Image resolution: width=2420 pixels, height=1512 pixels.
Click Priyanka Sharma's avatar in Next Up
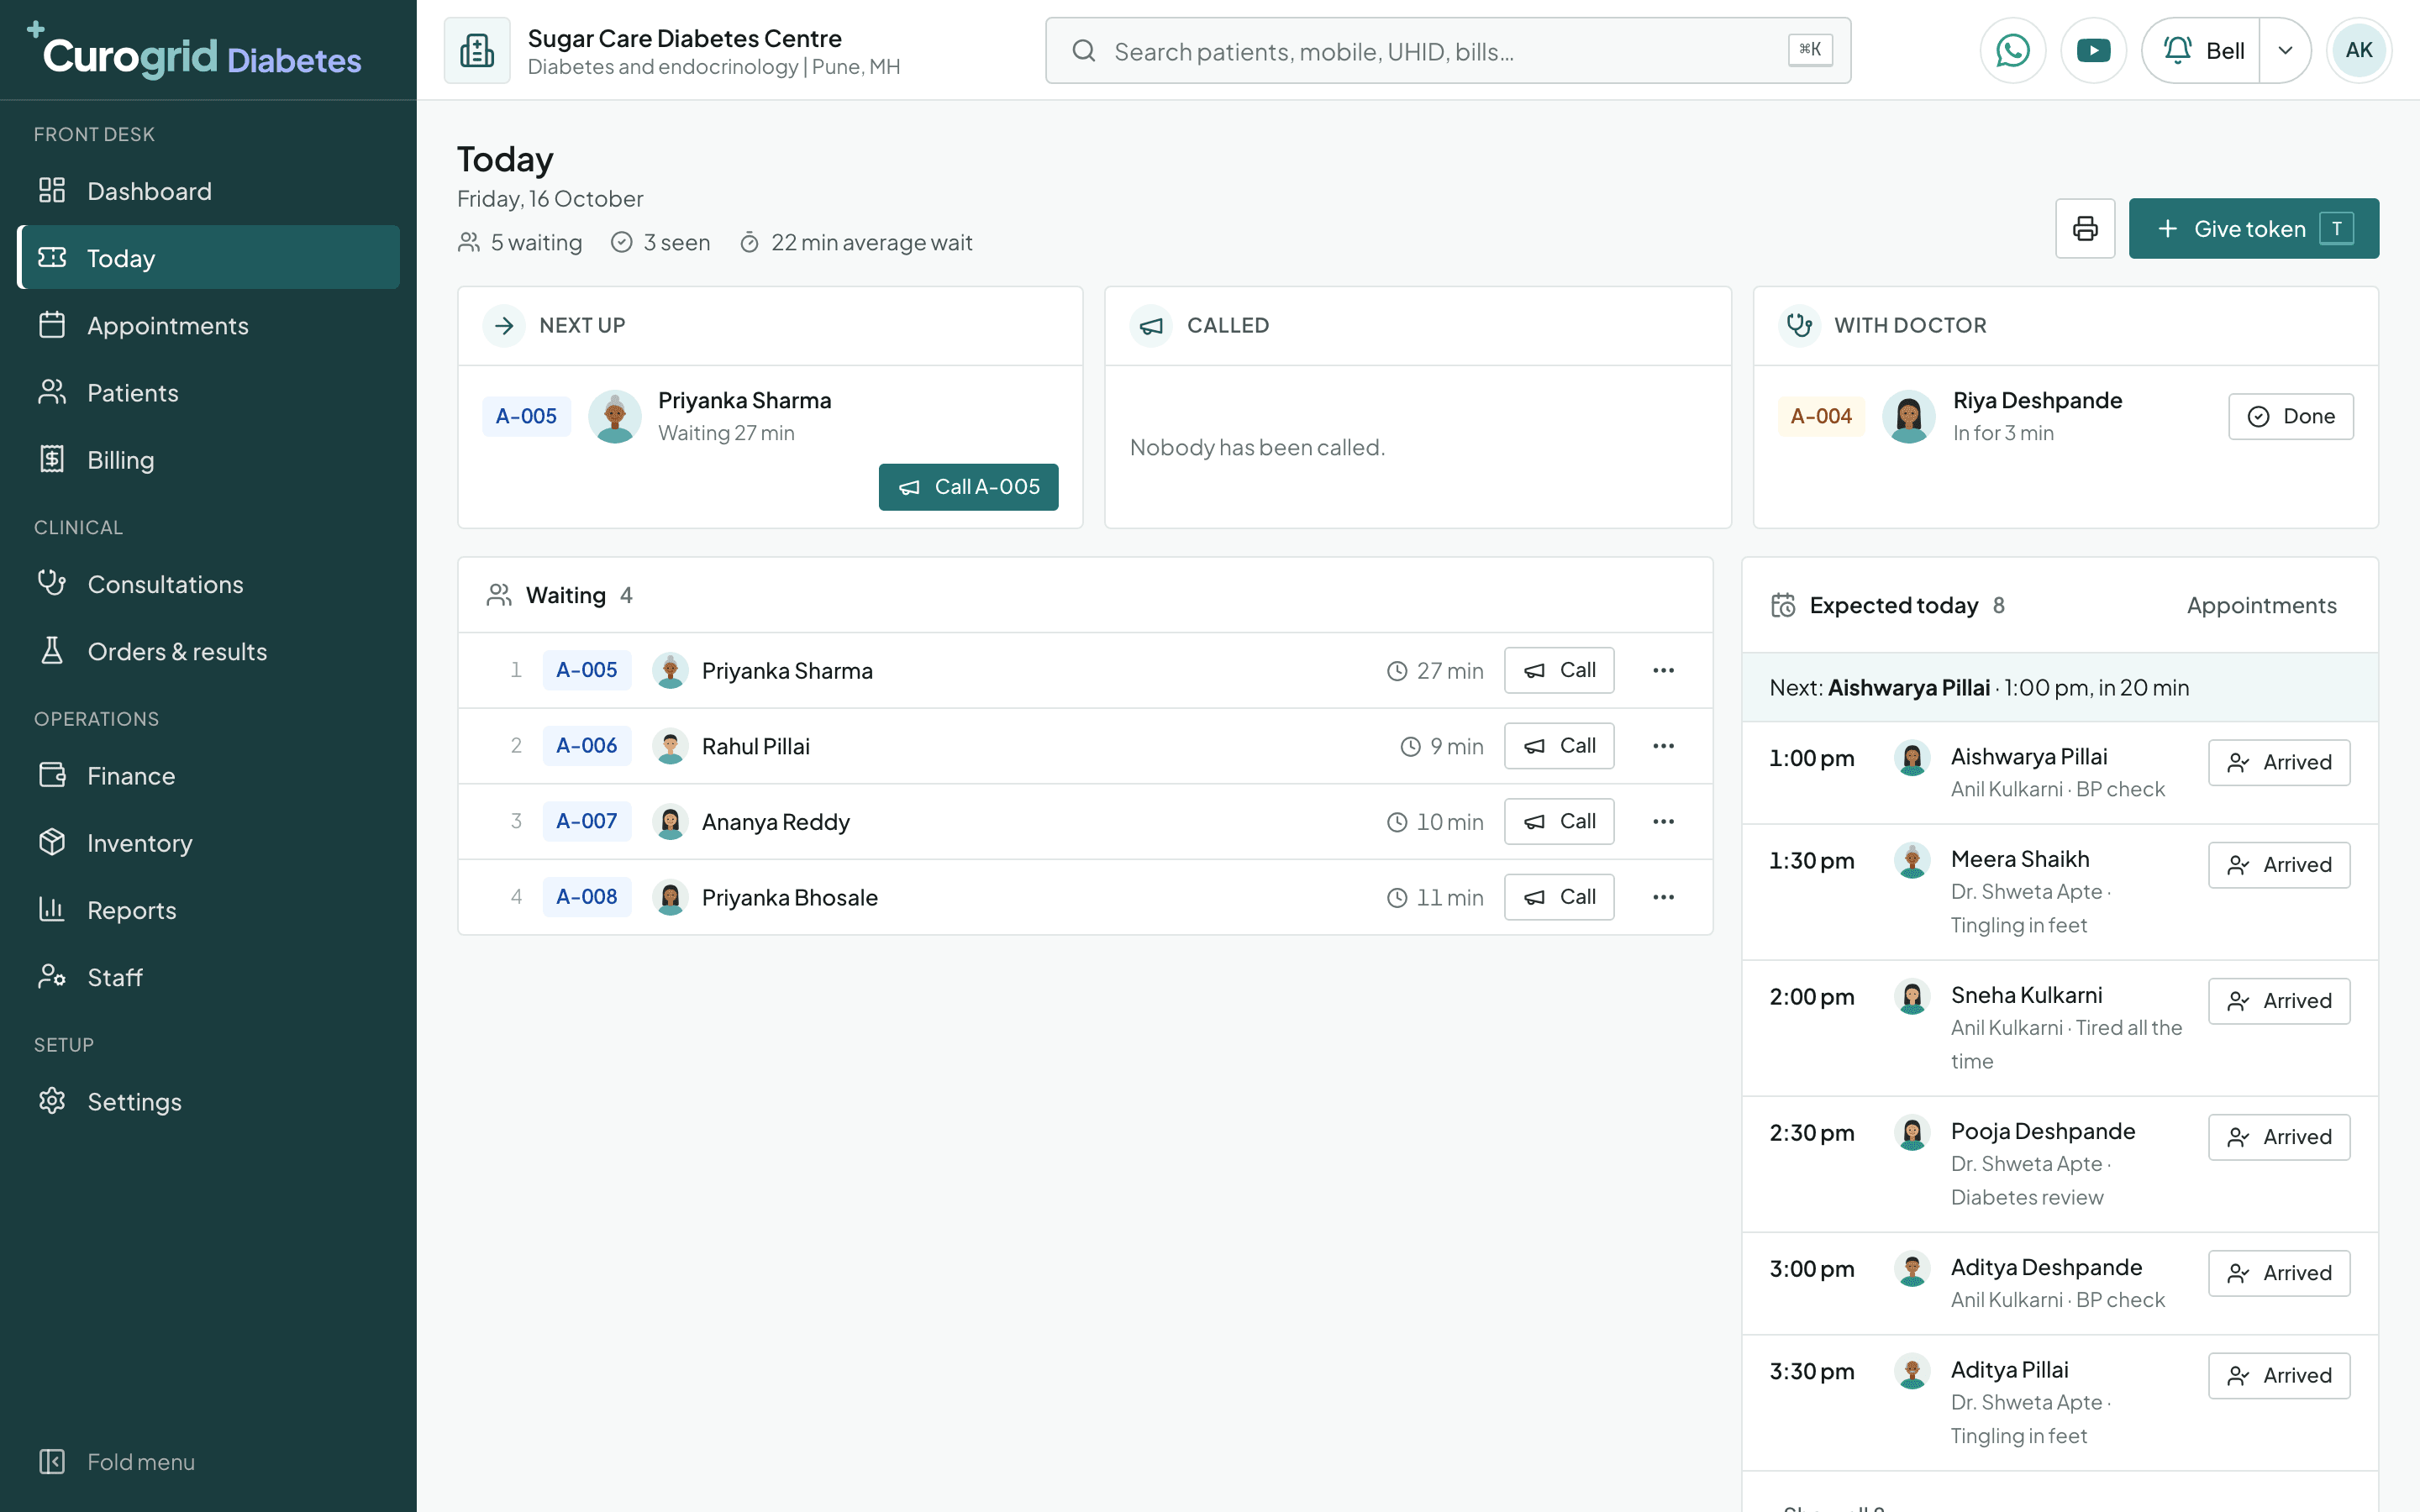[x=615, y=416]
